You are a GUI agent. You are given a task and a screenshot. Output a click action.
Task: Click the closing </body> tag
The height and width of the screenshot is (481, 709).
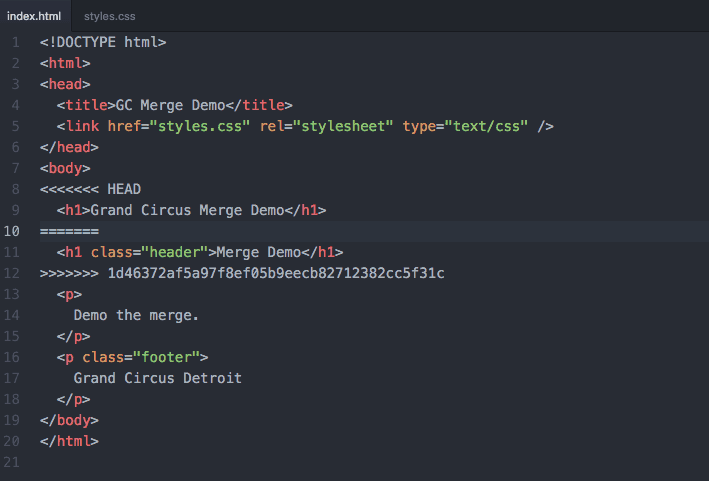(x=69, y=420)
